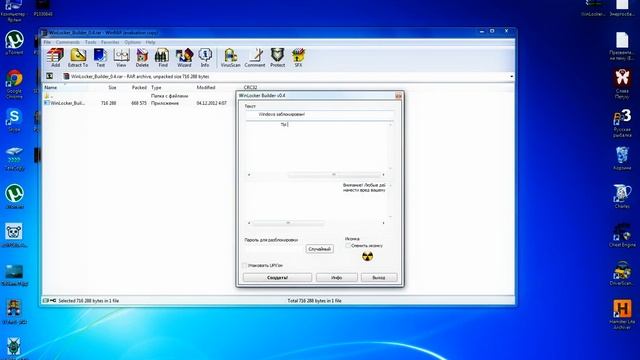Close the WinLocker Builder dialog
The image size is (640, 360).
point(398,96)
